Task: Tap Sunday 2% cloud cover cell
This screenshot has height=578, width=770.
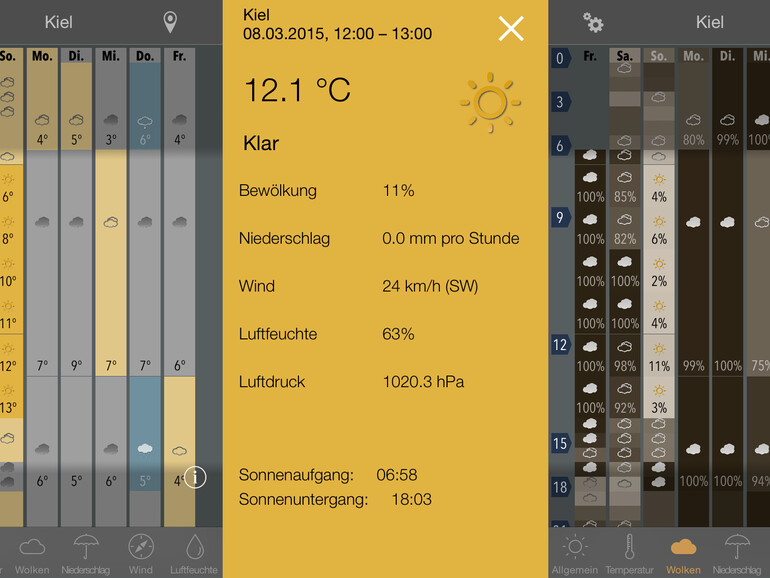Action: point(659,271)
